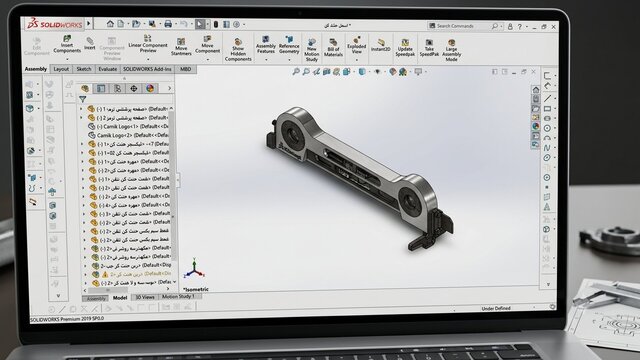Viewport: 640px width, 360px height.
Task: Switch to the Model tab at the bottom
Action: coord(120,298)
